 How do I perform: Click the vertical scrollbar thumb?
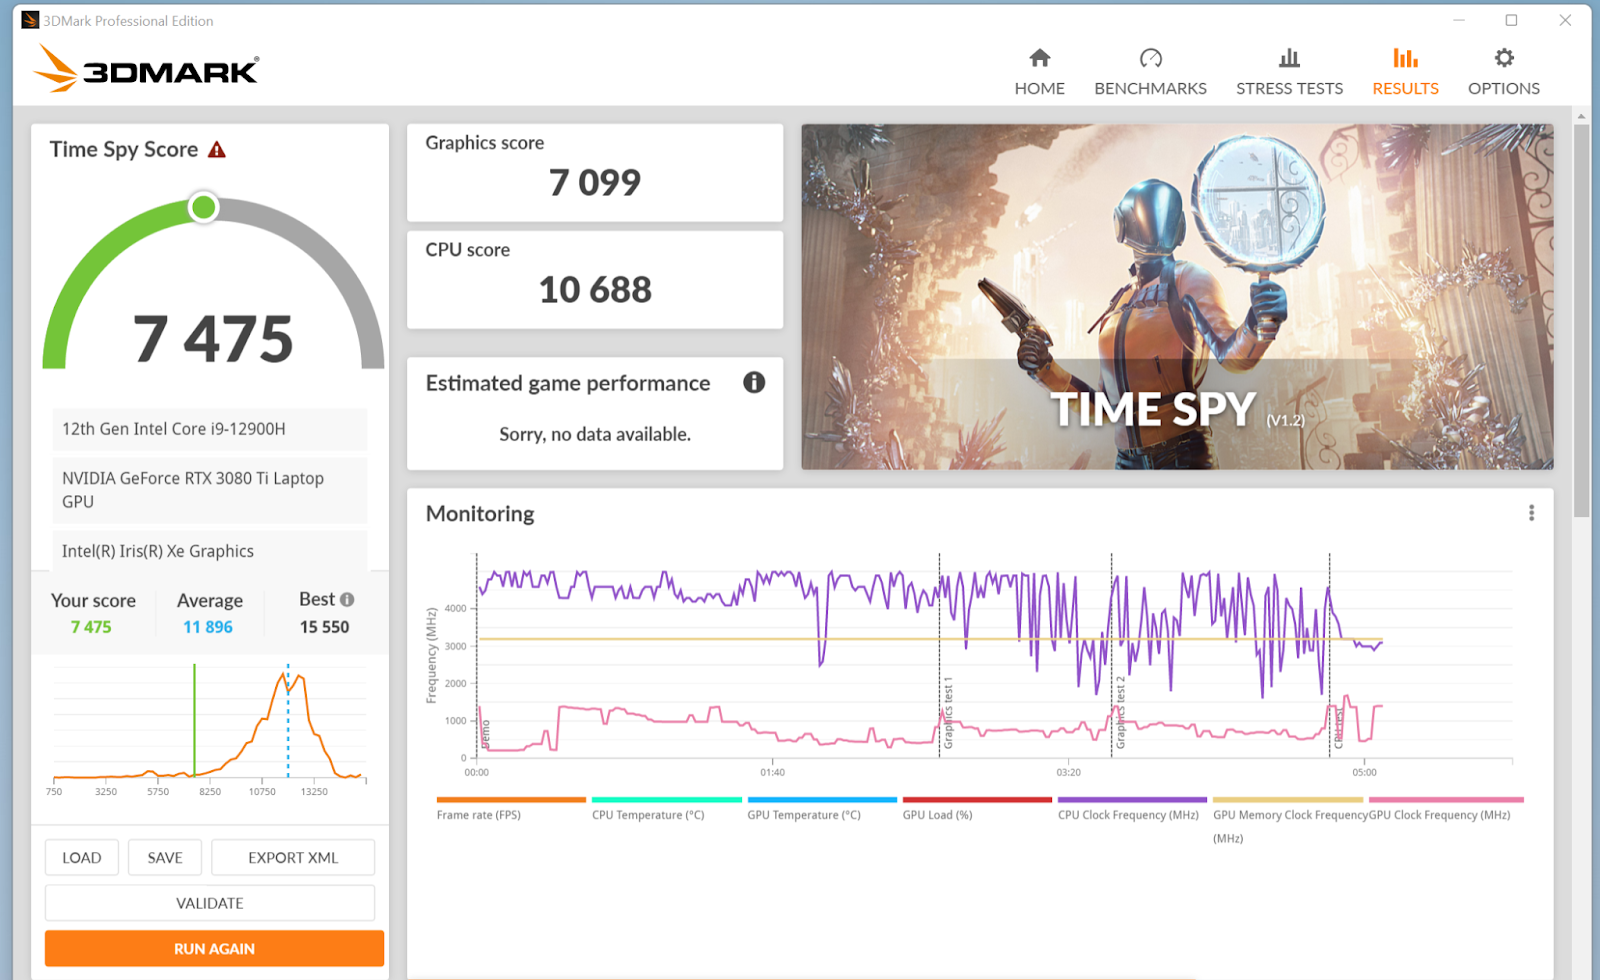(x=1581, y=320)
